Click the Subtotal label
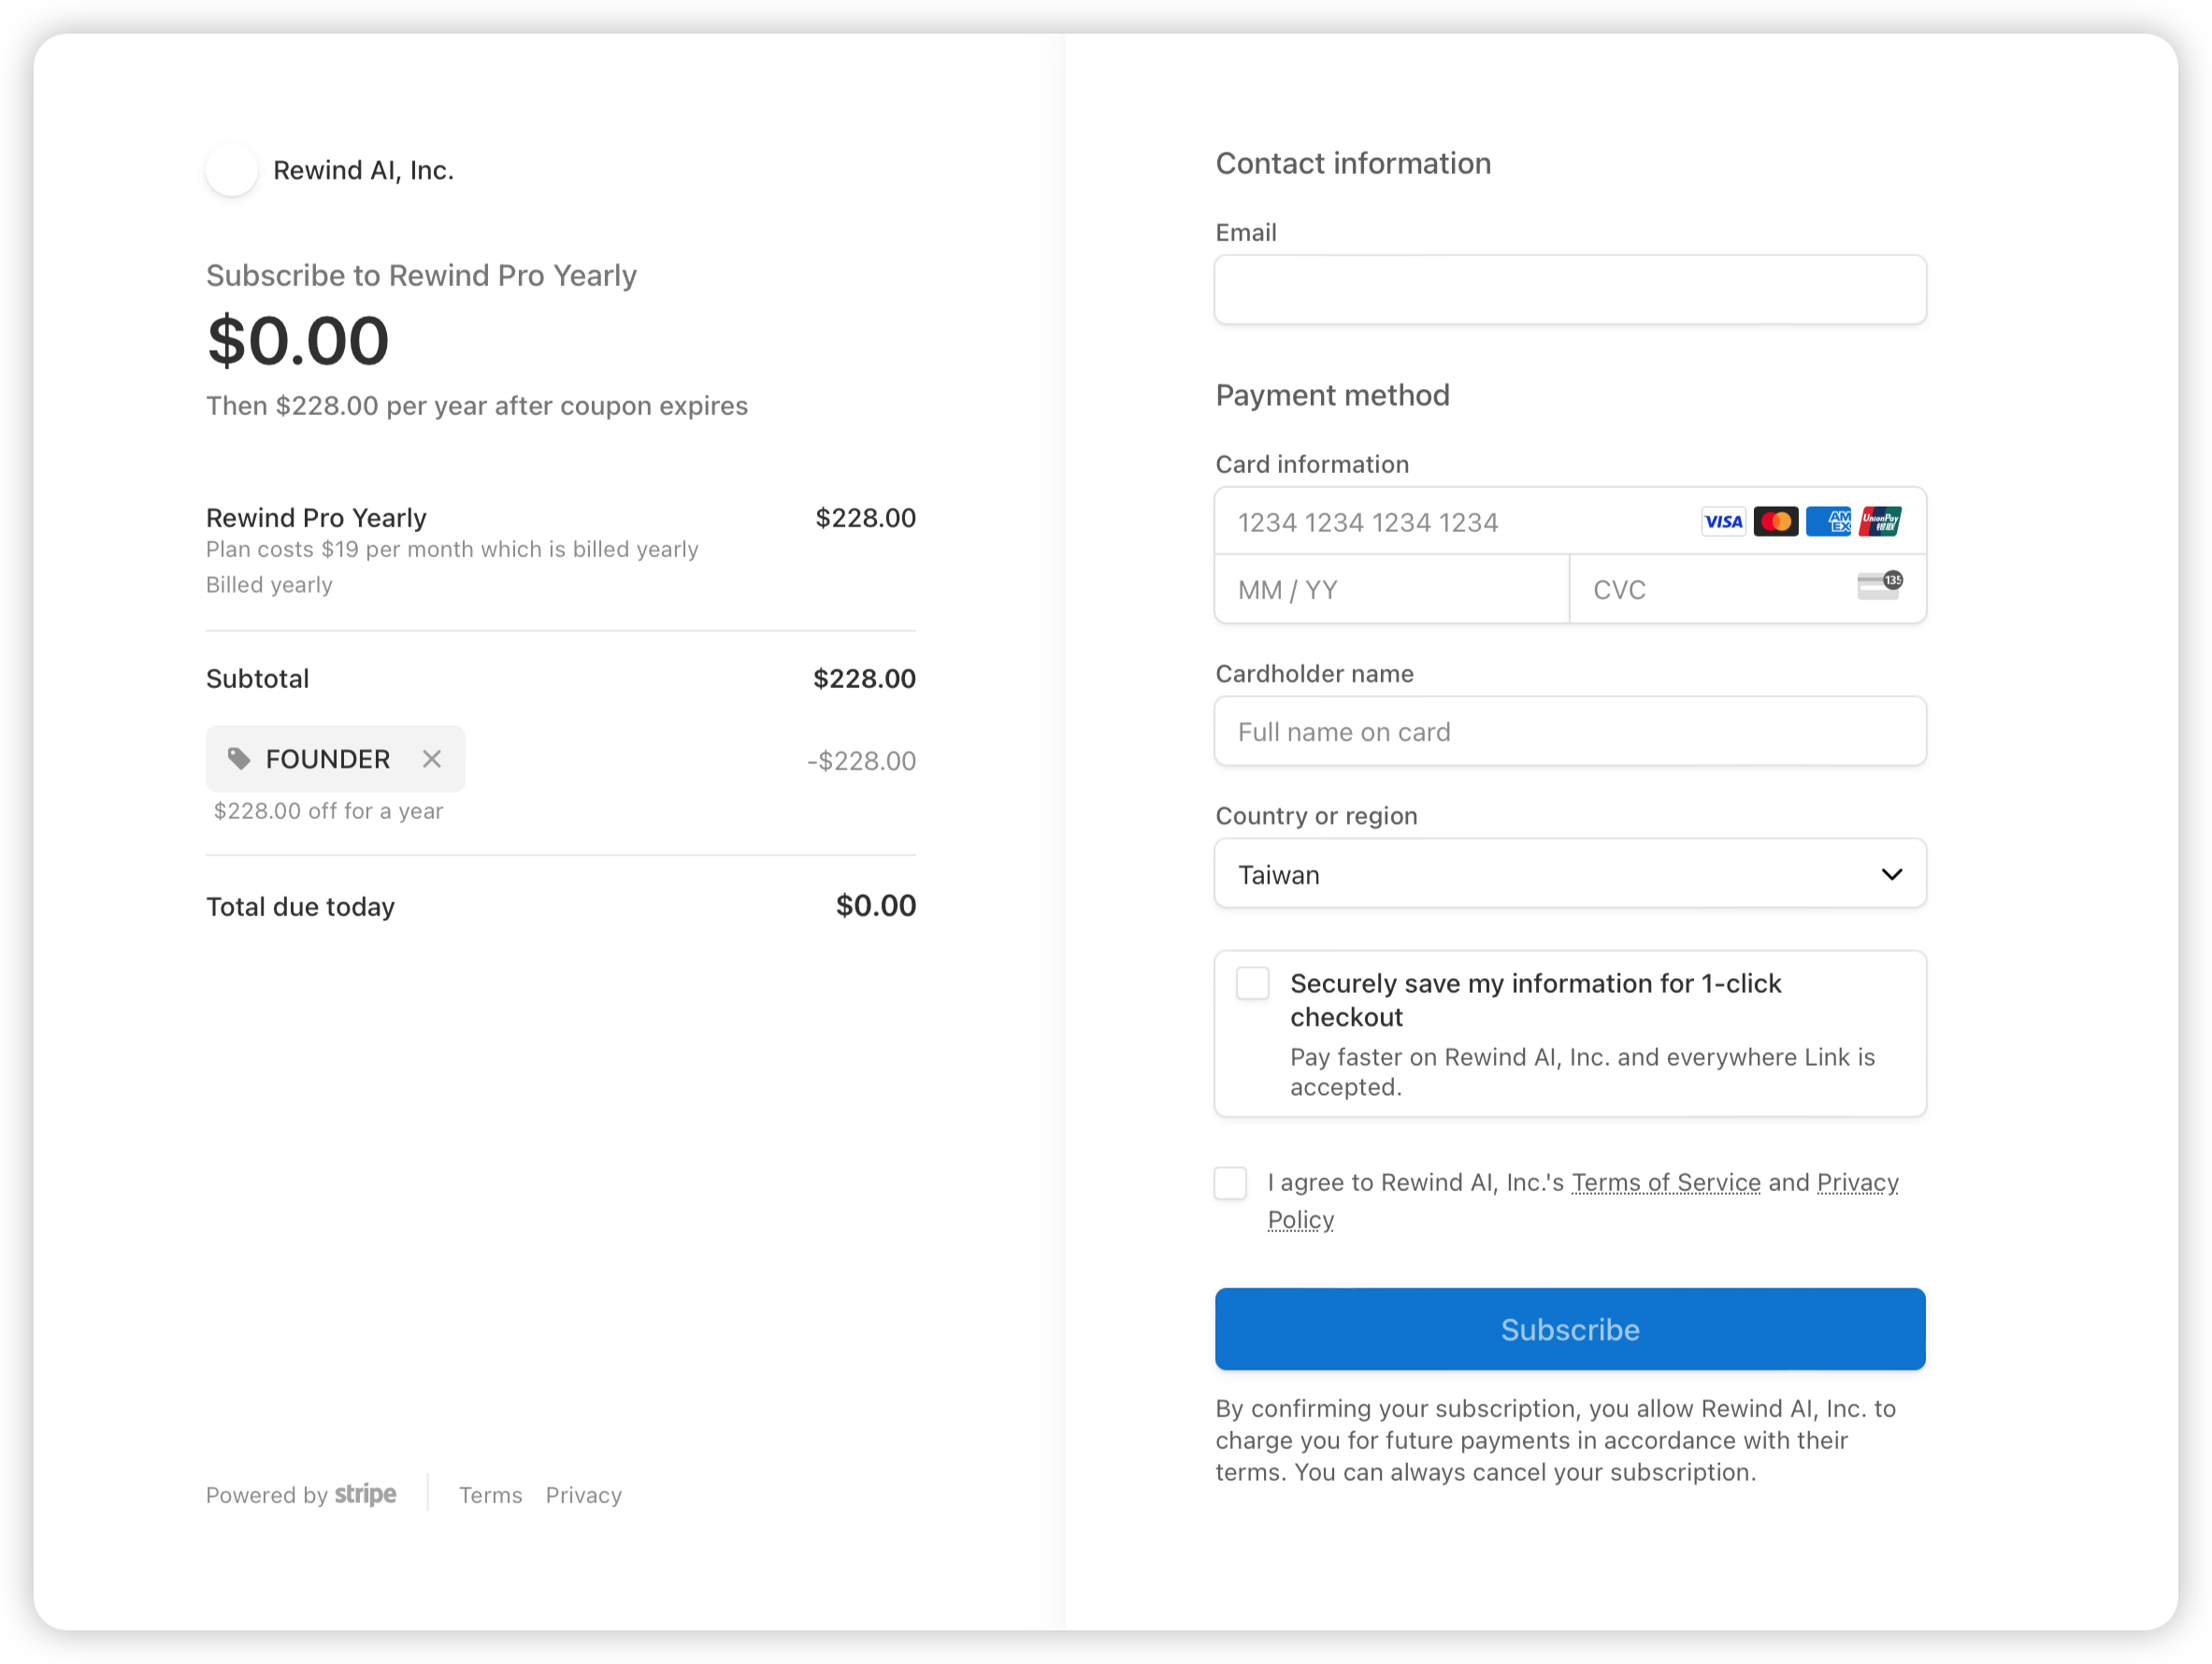This screenshot has width=2212, height=1664. (x=257, y=679)
